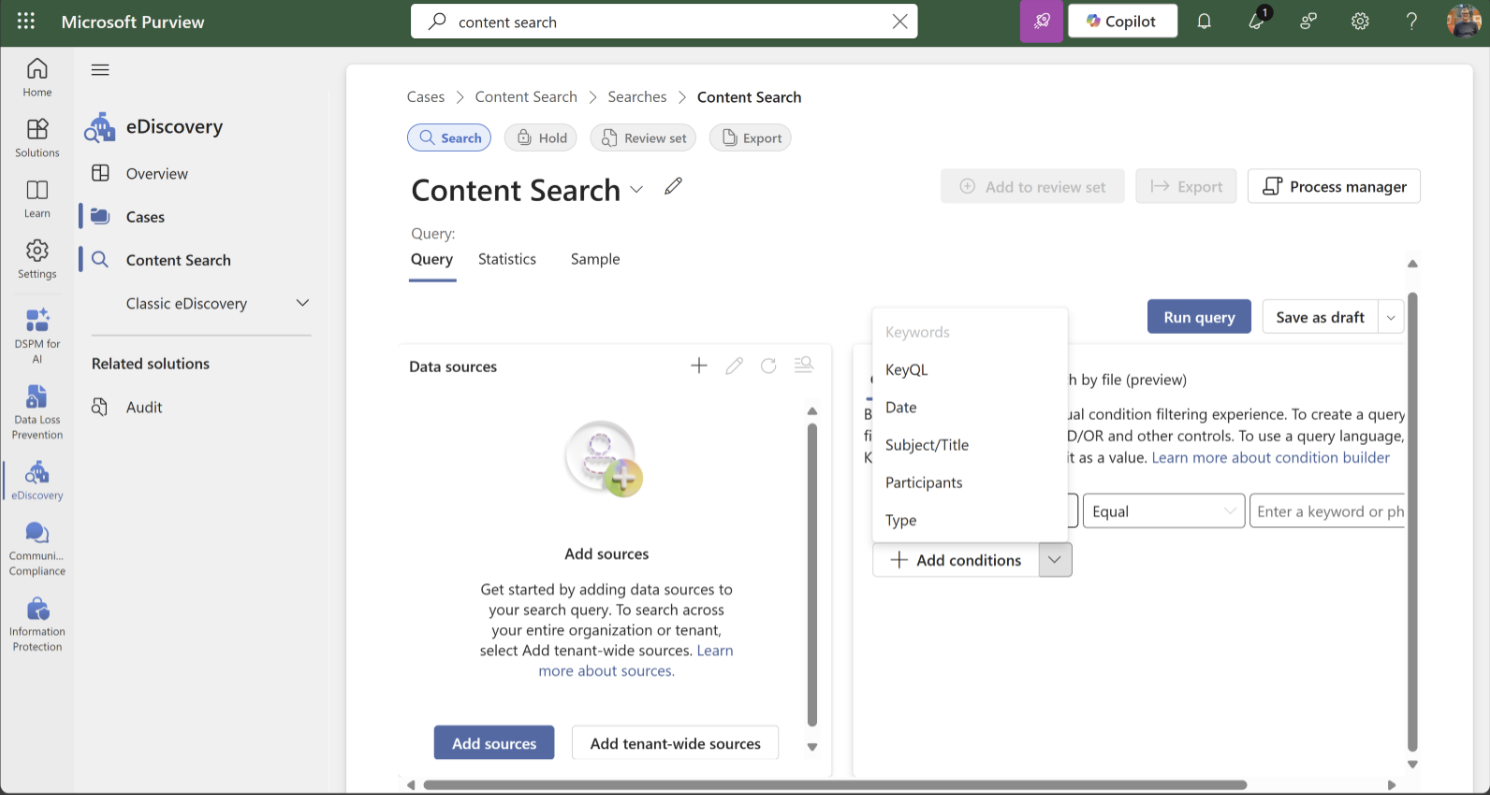Click Add conditions button
Viewport: 1490px width, 795px height.
point(956,560)
